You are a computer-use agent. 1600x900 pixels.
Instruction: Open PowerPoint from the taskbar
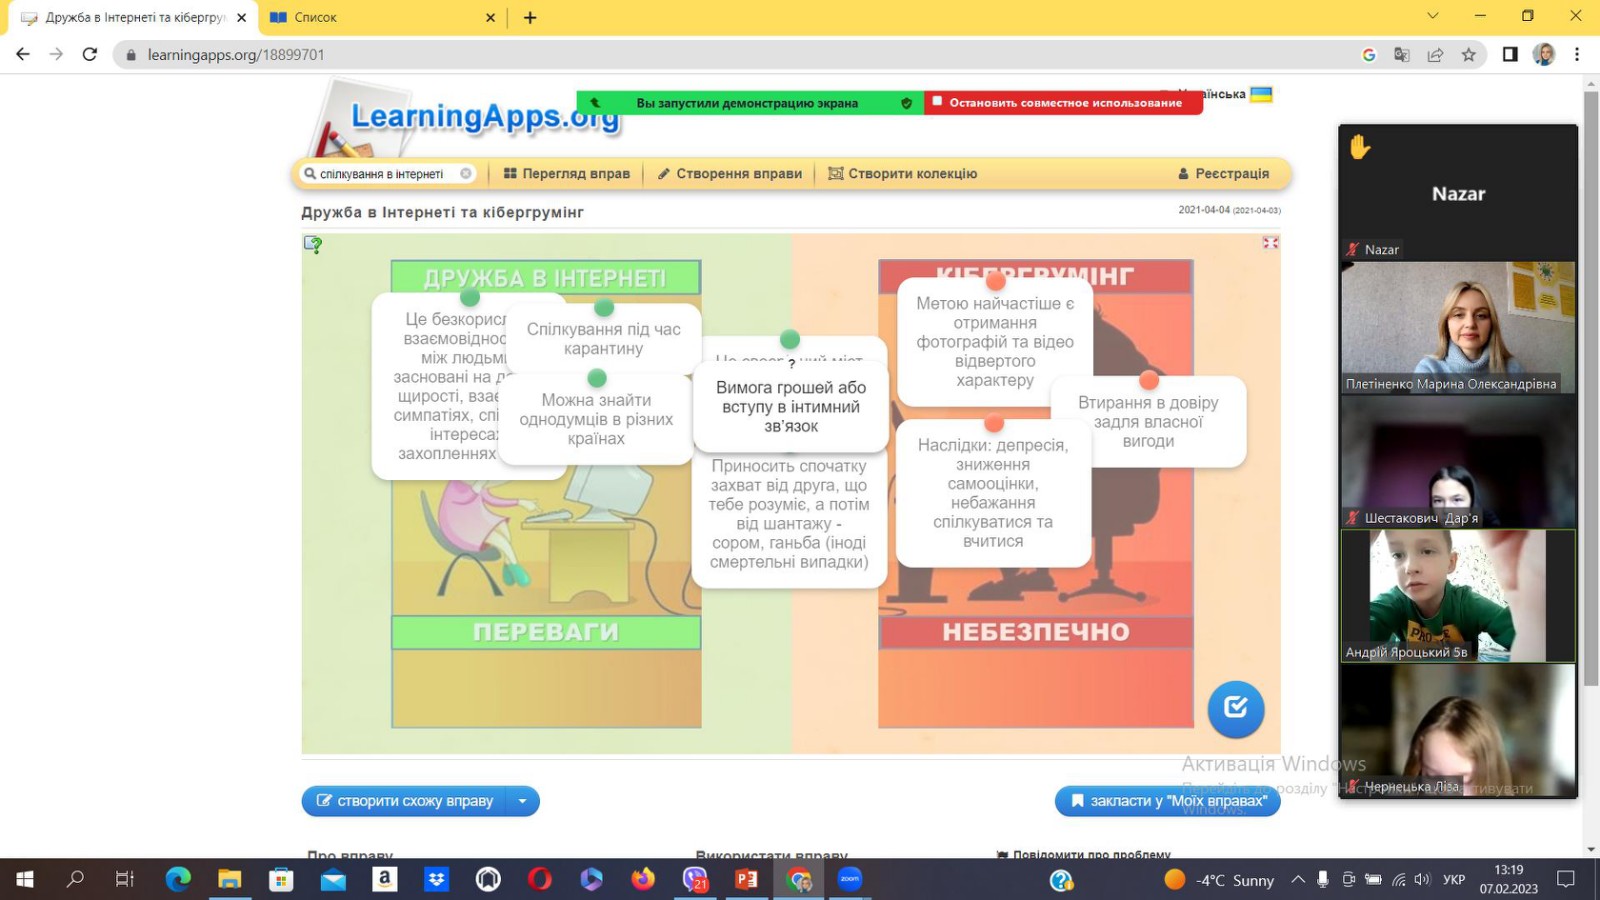tap(746, 879)
